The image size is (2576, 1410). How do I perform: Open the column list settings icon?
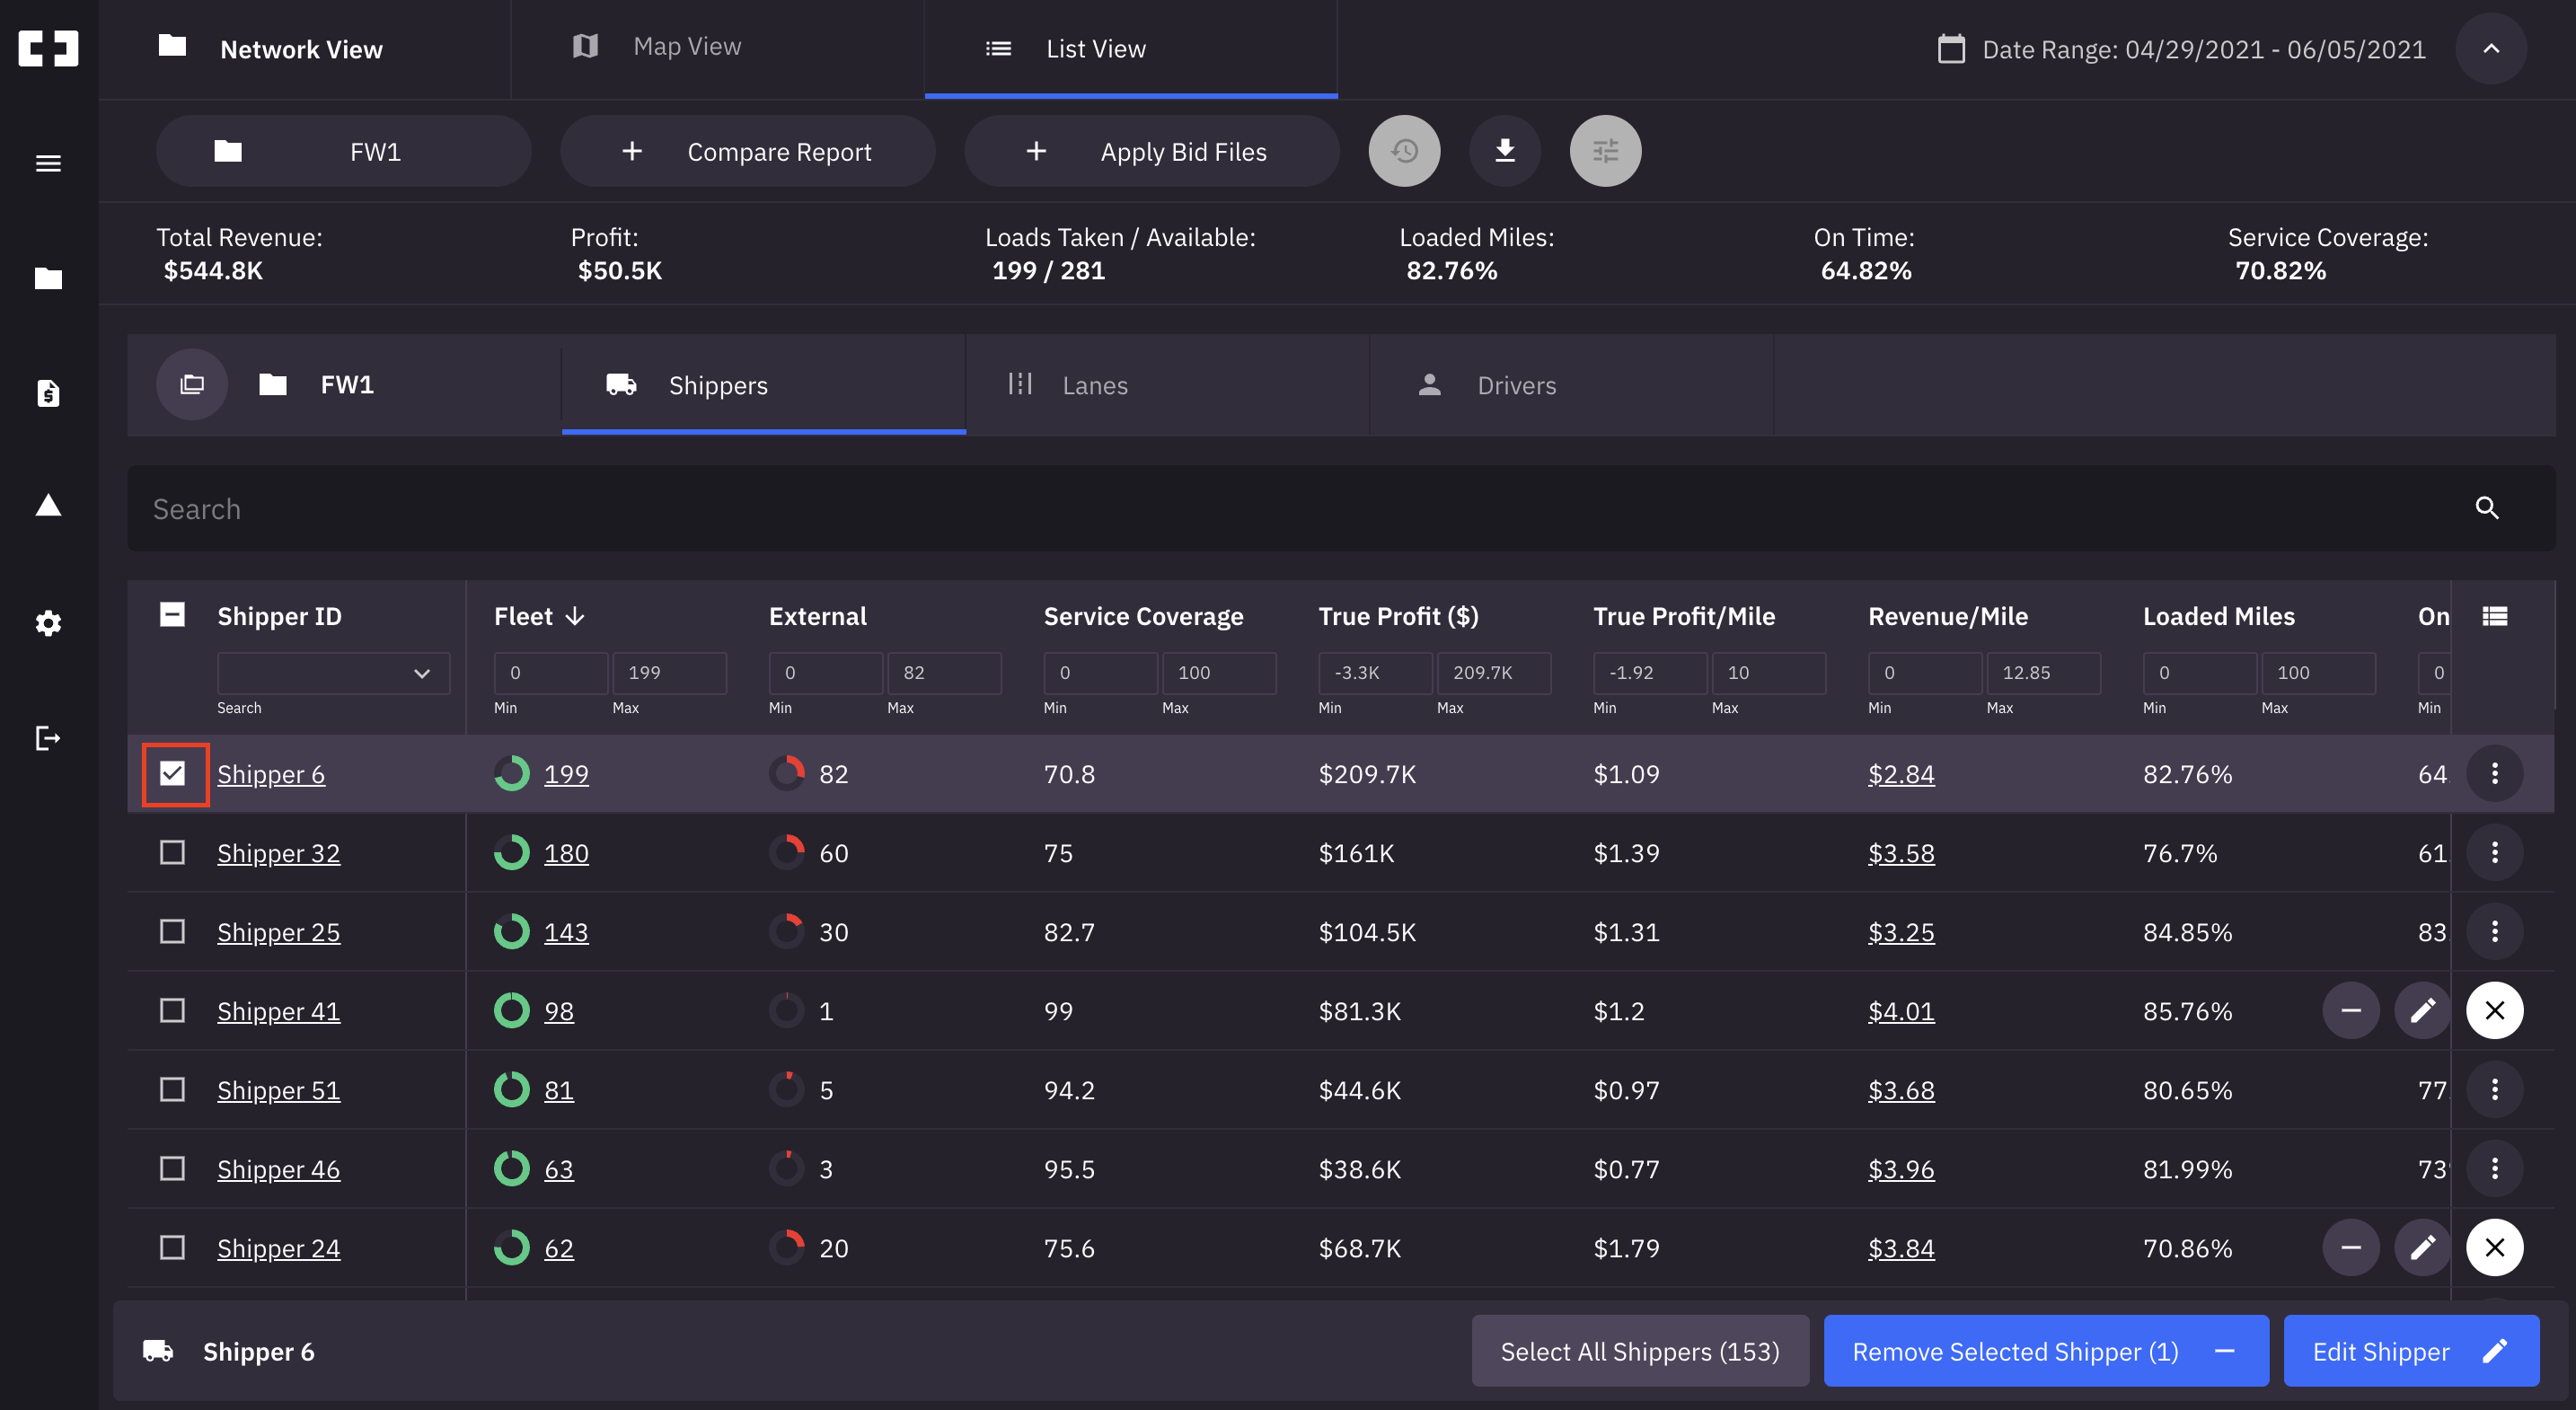(x=2494, y=616)
